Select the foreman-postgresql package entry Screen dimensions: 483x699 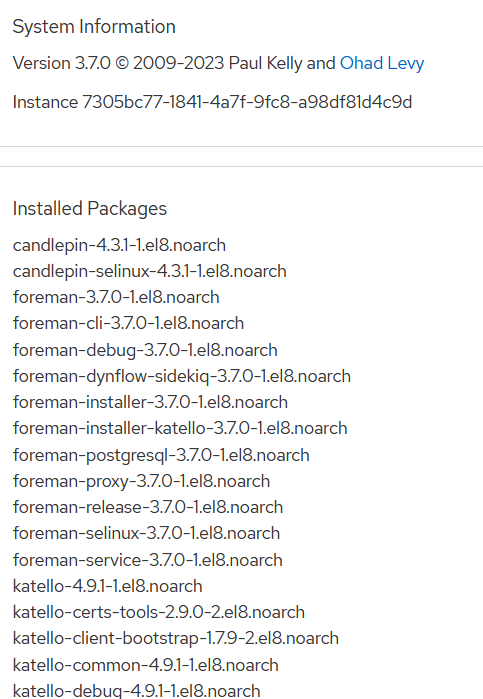pos(161,455)
